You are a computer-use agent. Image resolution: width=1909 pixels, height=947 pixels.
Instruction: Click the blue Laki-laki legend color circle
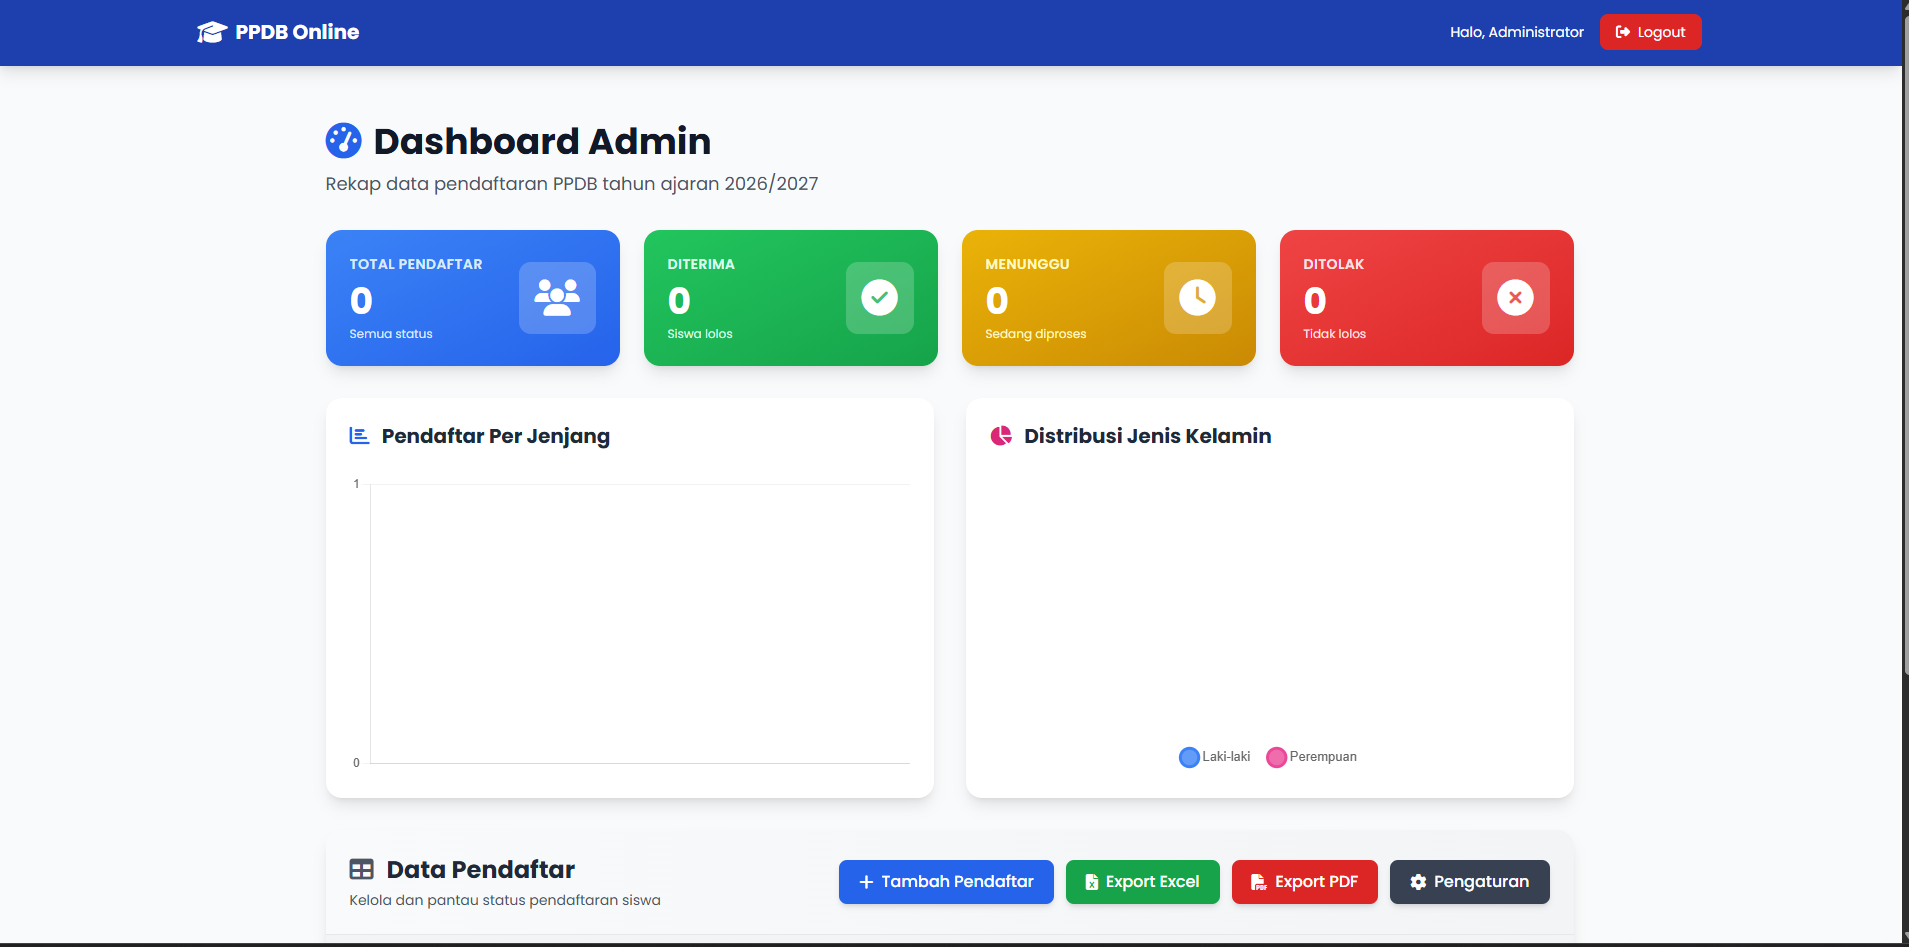[x=1189, y=757]
